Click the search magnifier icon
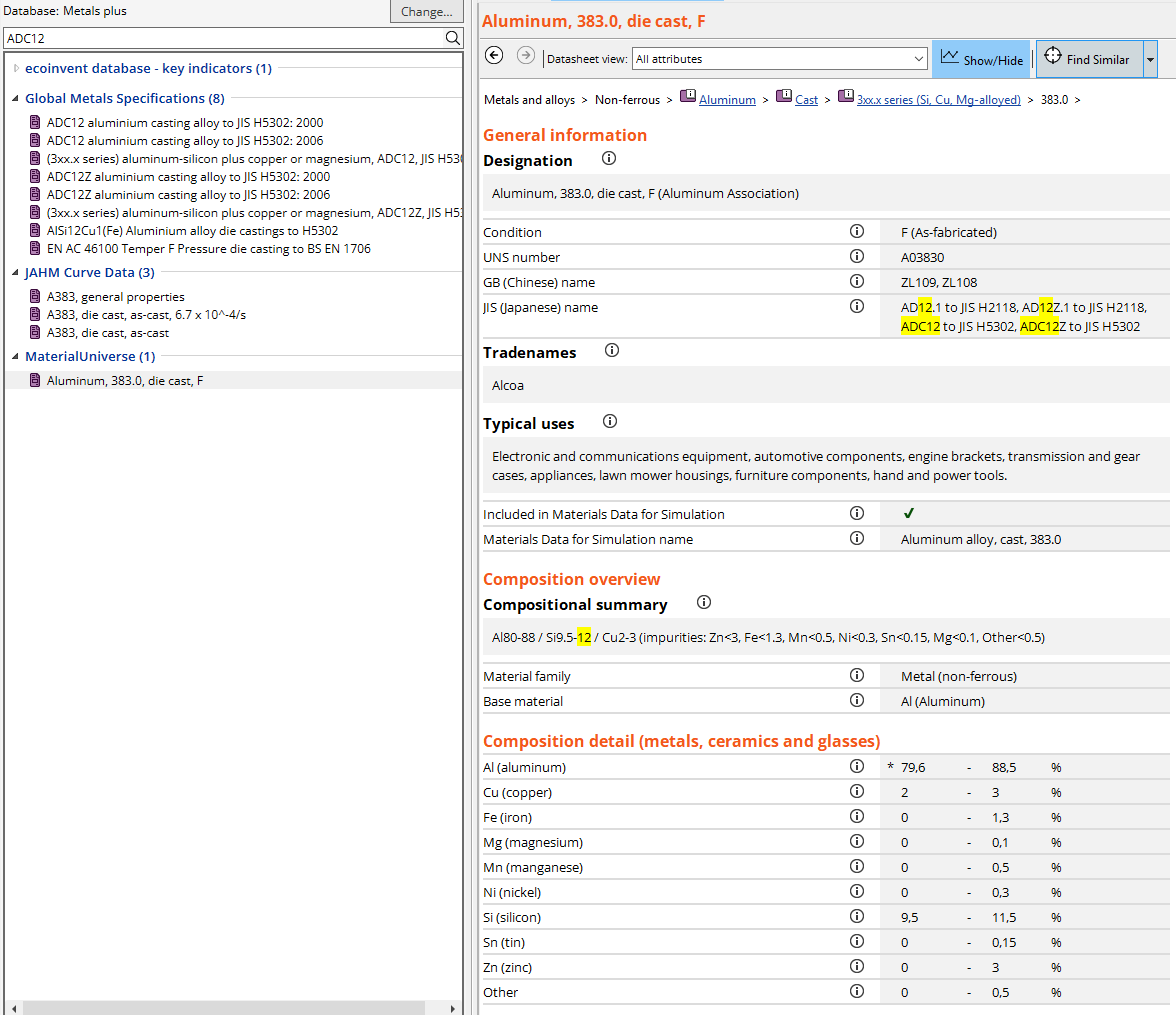Image resolution: width=1176 pixels, height=1015 pixels. coord(452,38)
